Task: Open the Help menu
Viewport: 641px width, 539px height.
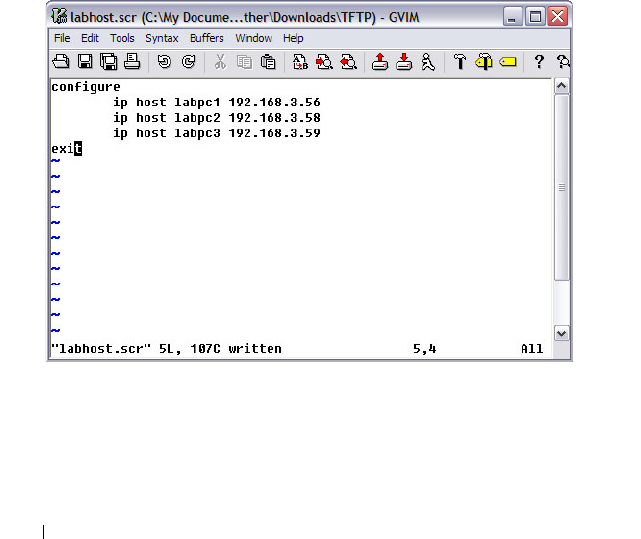Action: (293, 38)
